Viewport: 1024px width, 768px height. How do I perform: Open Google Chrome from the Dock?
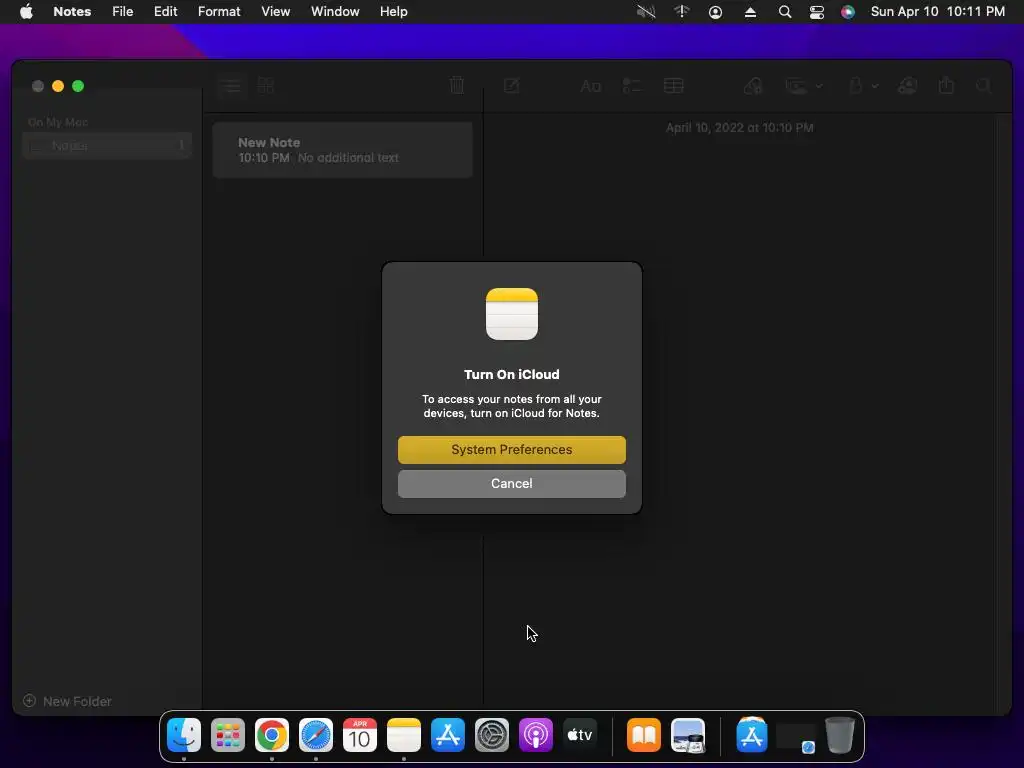coord(272,735)
